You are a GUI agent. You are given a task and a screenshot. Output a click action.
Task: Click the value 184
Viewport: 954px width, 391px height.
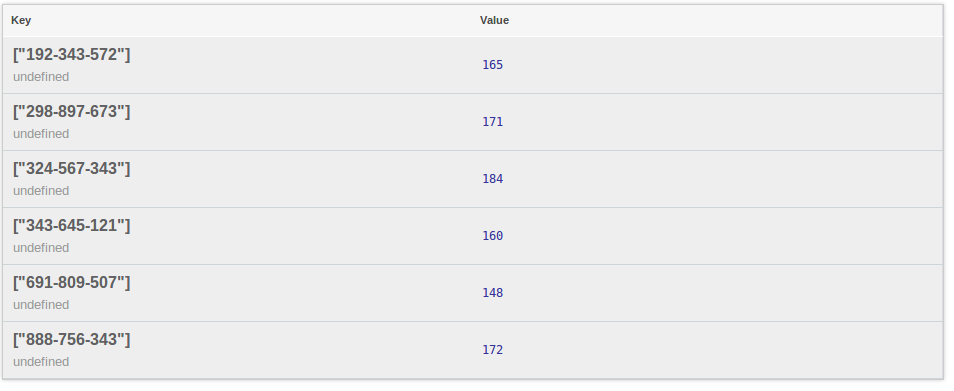click(x=493, y=179)
